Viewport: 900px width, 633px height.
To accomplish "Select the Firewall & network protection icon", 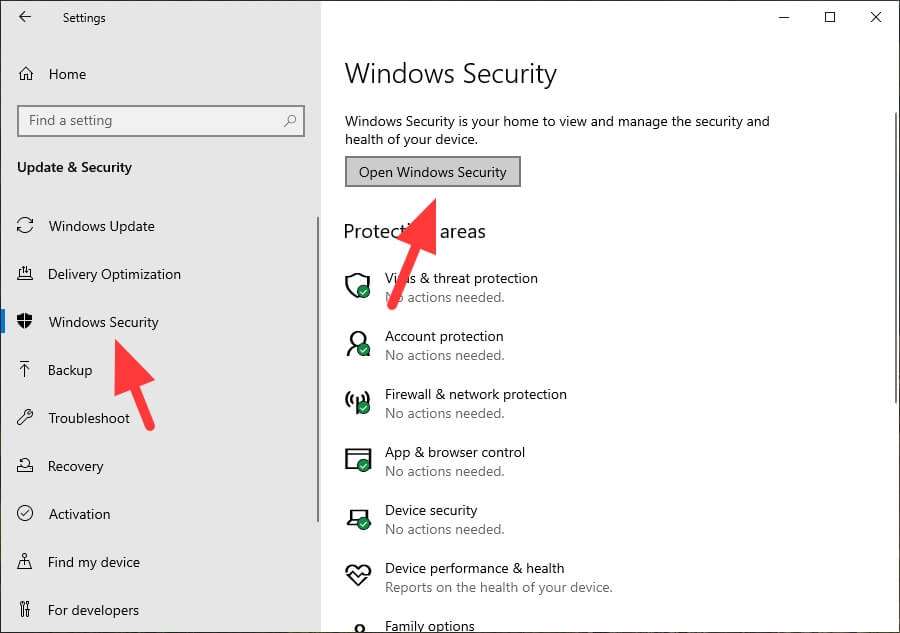I will click(357, 402).
